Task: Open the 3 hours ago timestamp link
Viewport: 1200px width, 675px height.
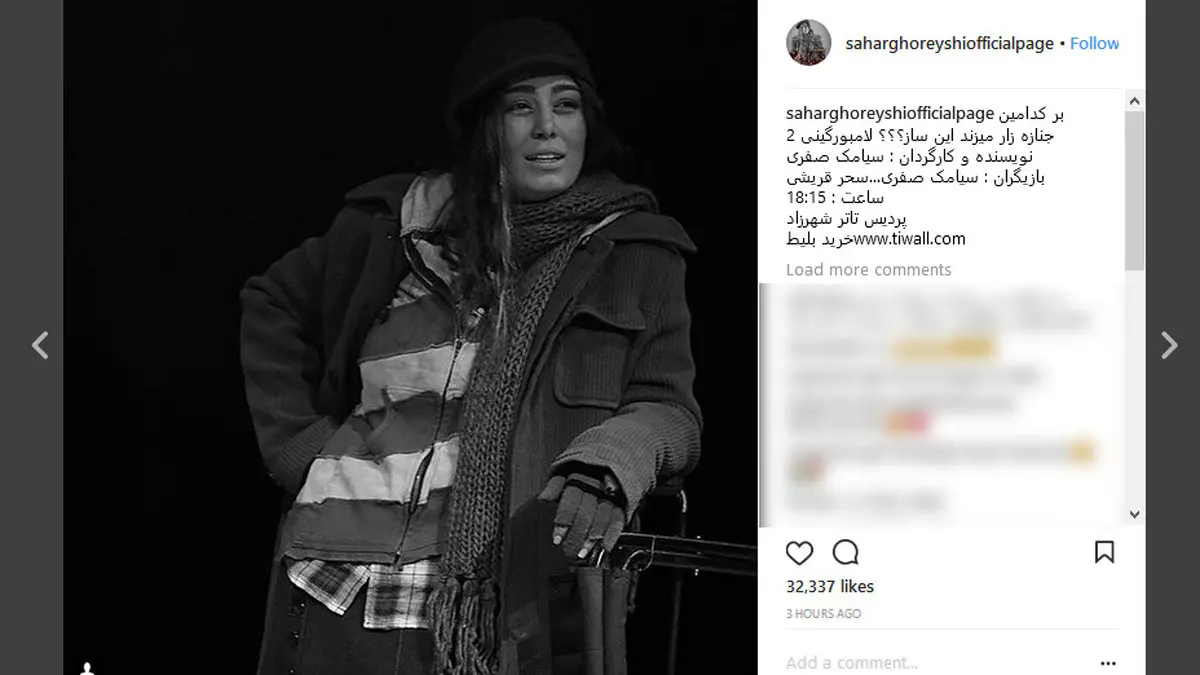Action: pos(823,614)
